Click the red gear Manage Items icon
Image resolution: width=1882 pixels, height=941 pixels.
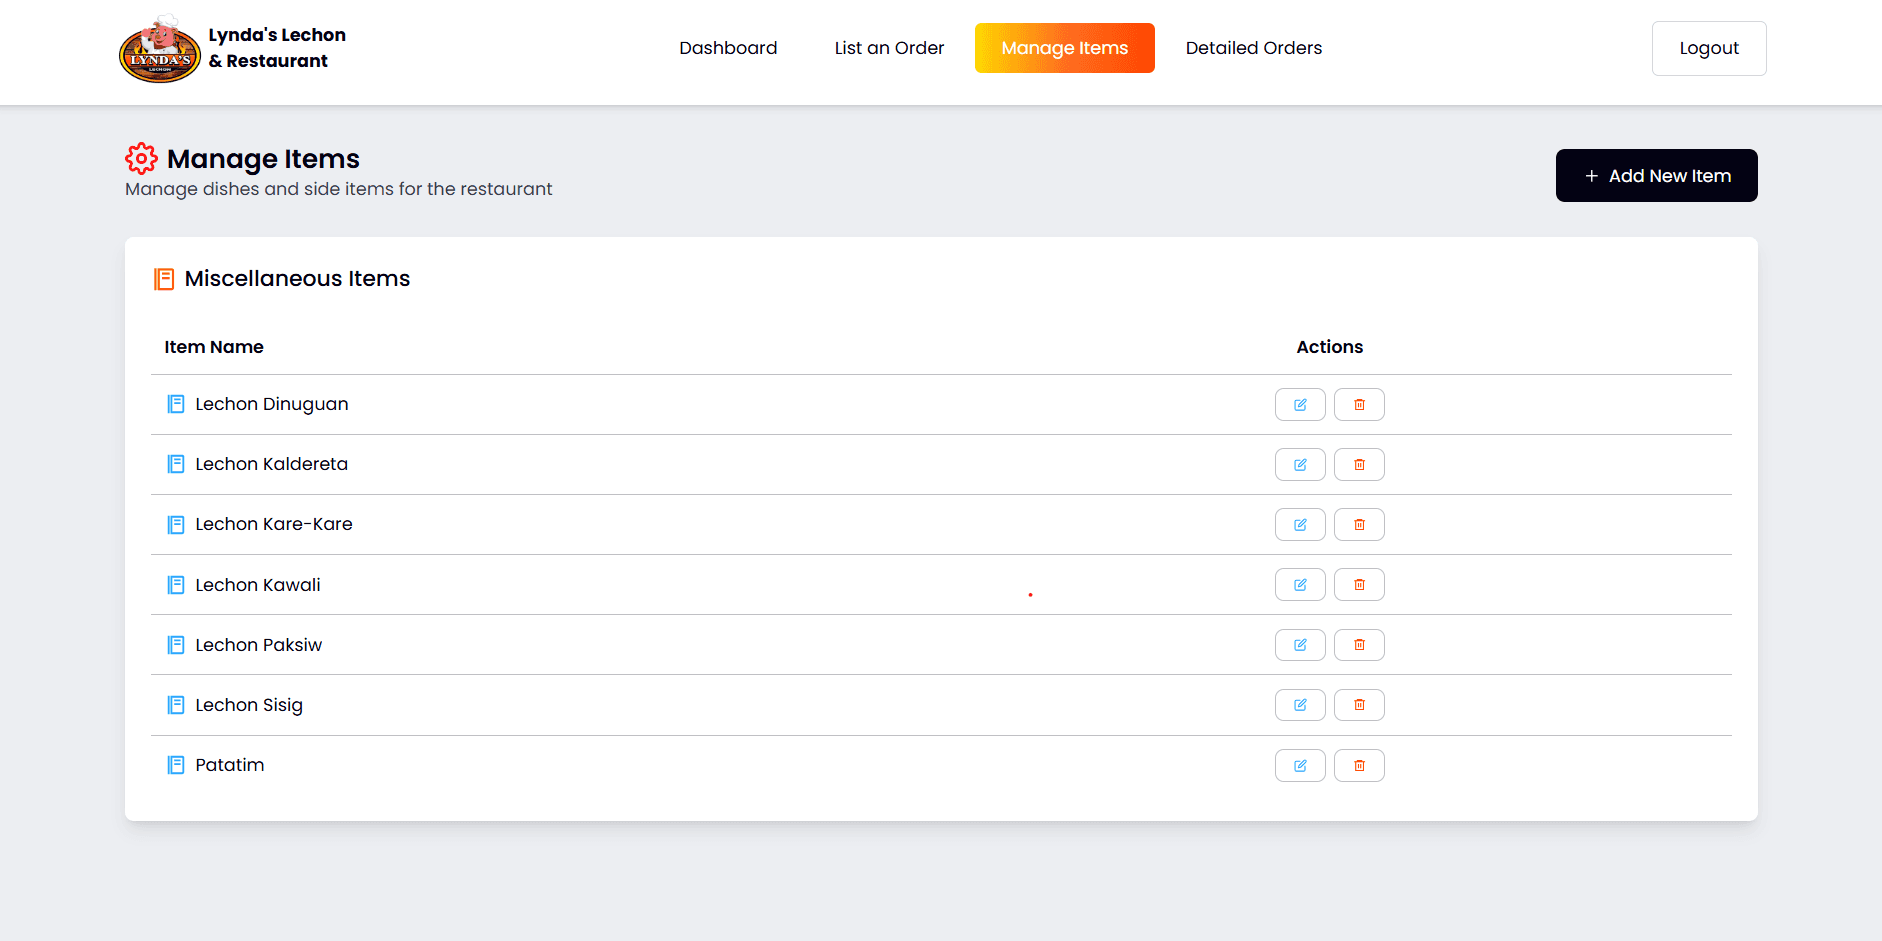(141, 159)
